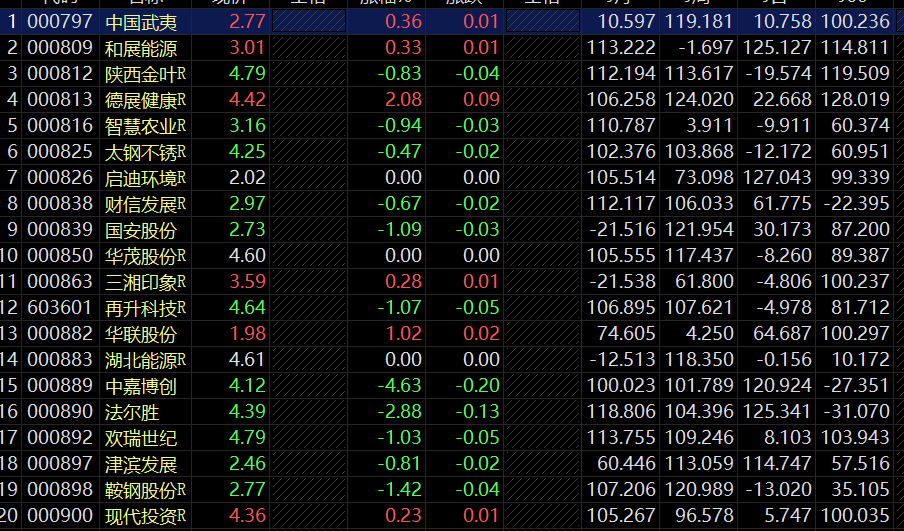Click change percent 2.08

(x=404, y=100)
